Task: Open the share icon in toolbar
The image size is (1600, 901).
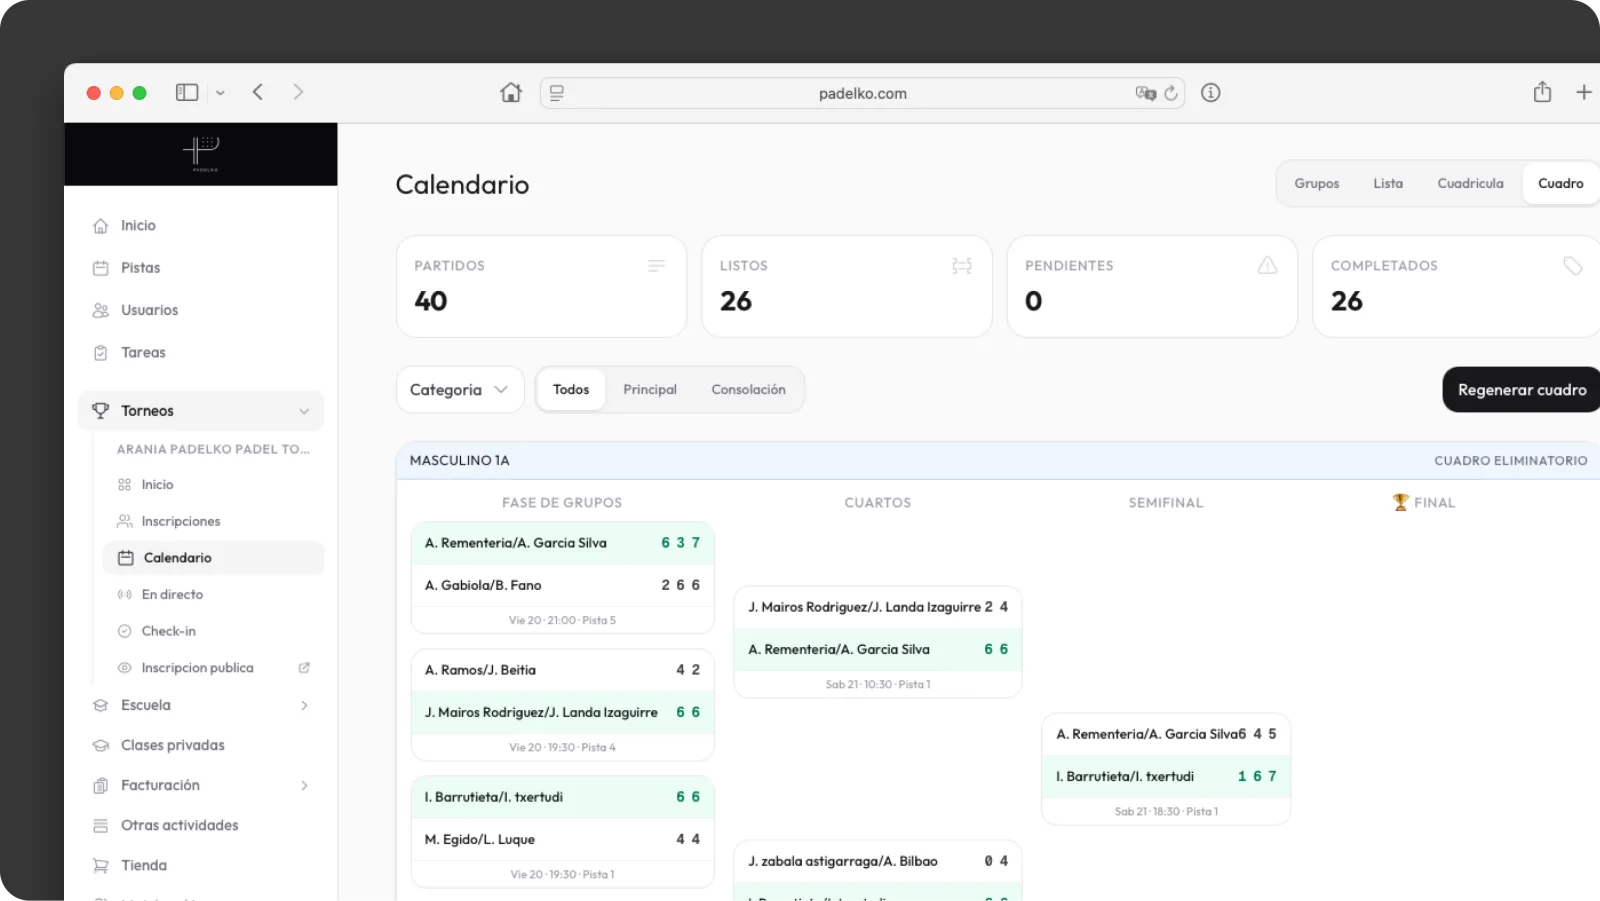Action: (1542, 92)
